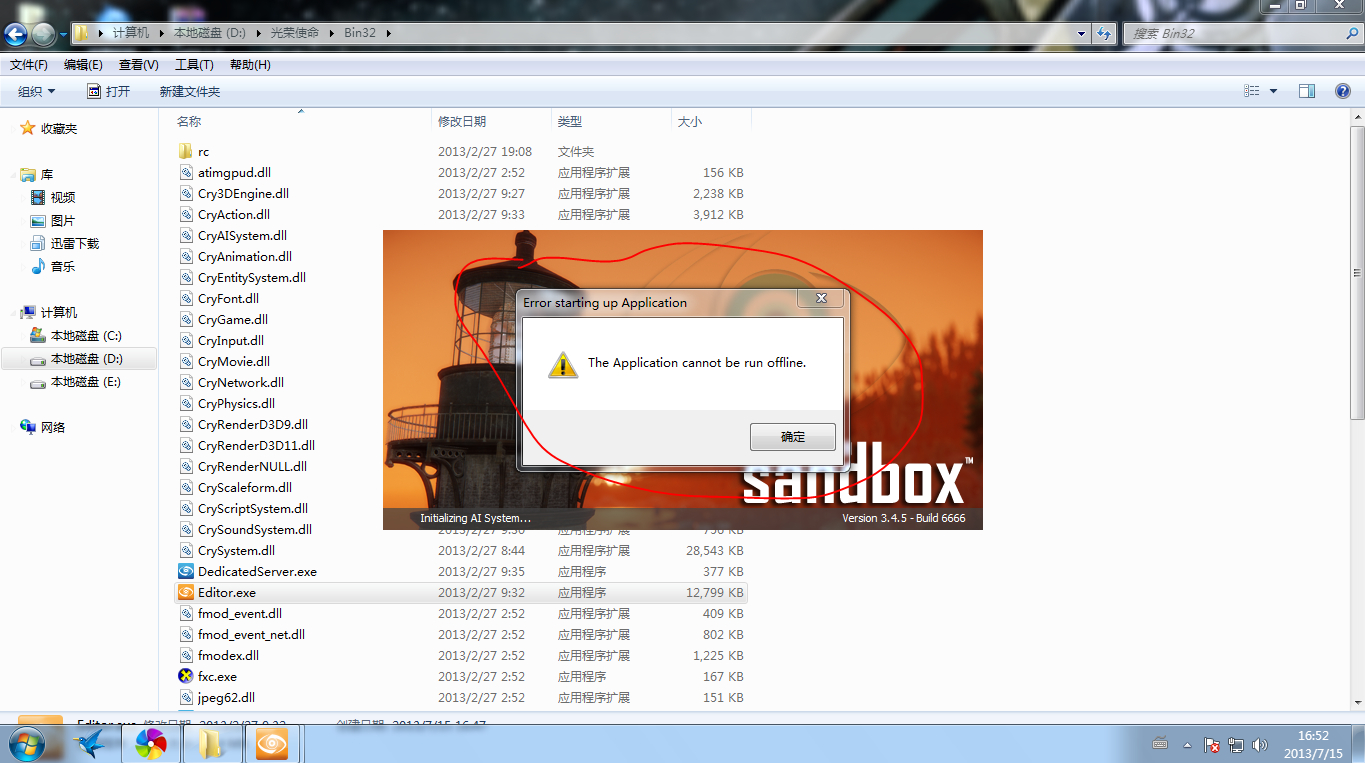Select the 本地磁盘 (C:) drive icon
The height and width of the screenshot is (763, 1365).
[x=38, y=336]
